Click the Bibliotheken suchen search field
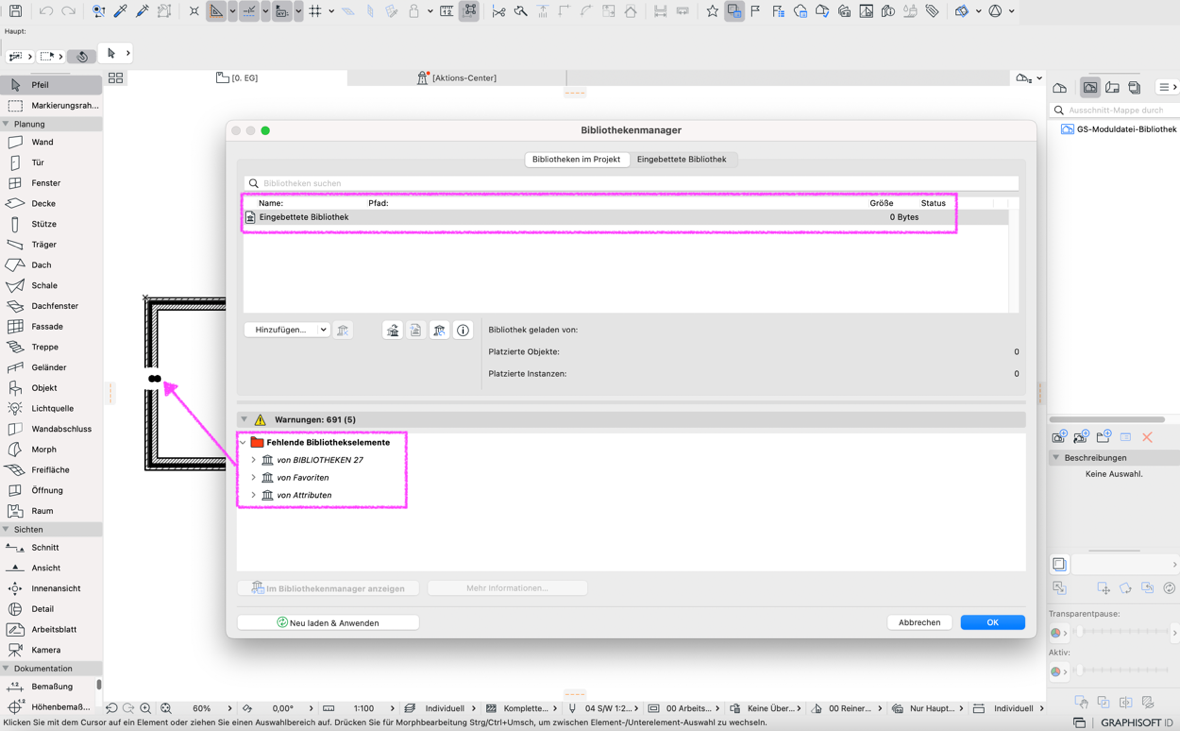 tap(631, 184)
